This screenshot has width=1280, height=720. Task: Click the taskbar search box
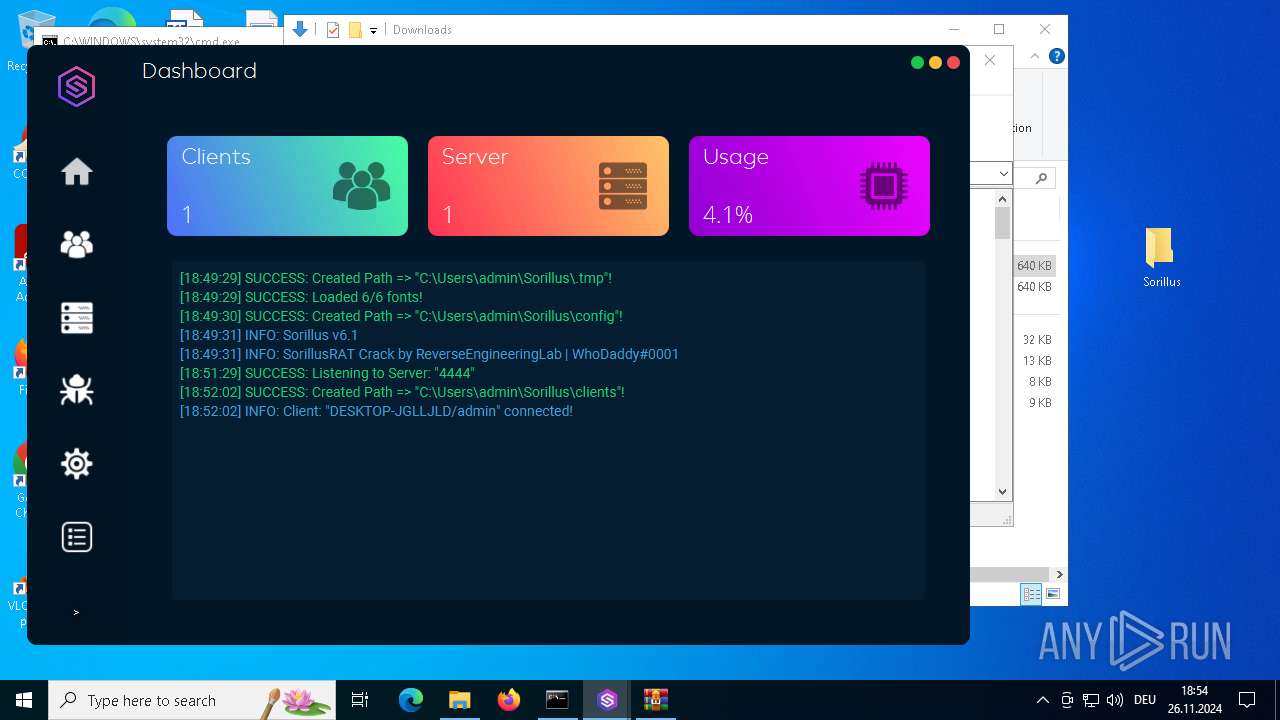tap(192, 700)
